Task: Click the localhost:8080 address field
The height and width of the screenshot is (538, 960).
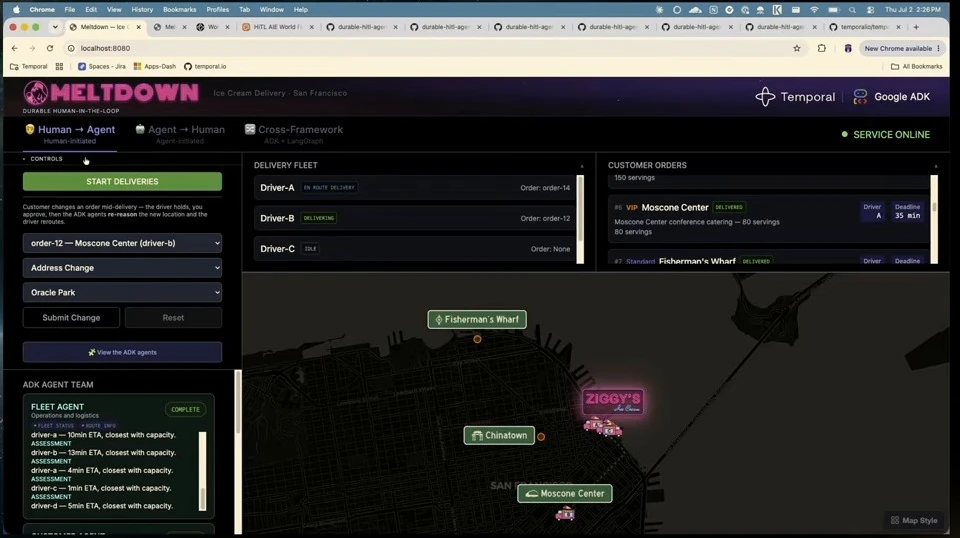Action: pos(429,48)
